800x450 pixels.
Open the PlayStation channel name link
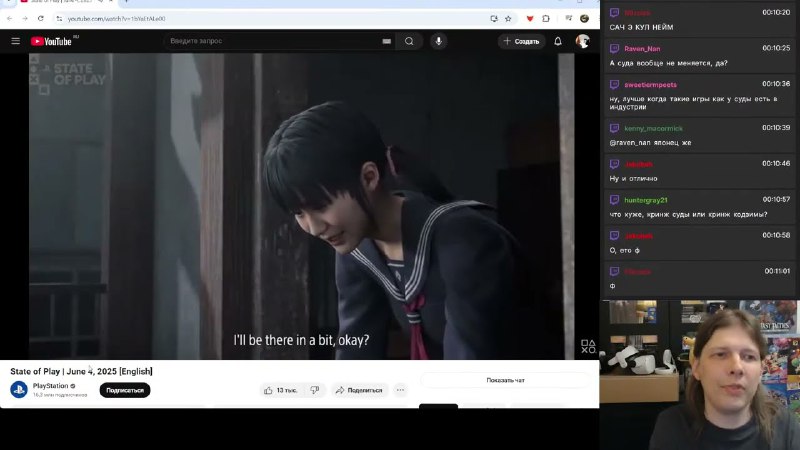point(51,386)
